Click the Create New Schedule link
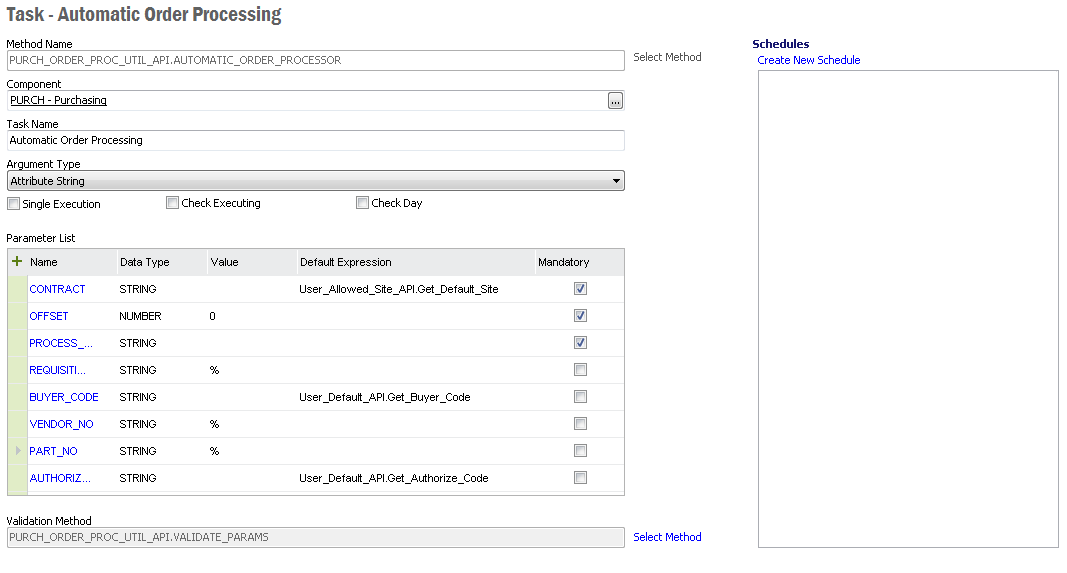Viewport: 1067px width, 573px height. (808, 60)
